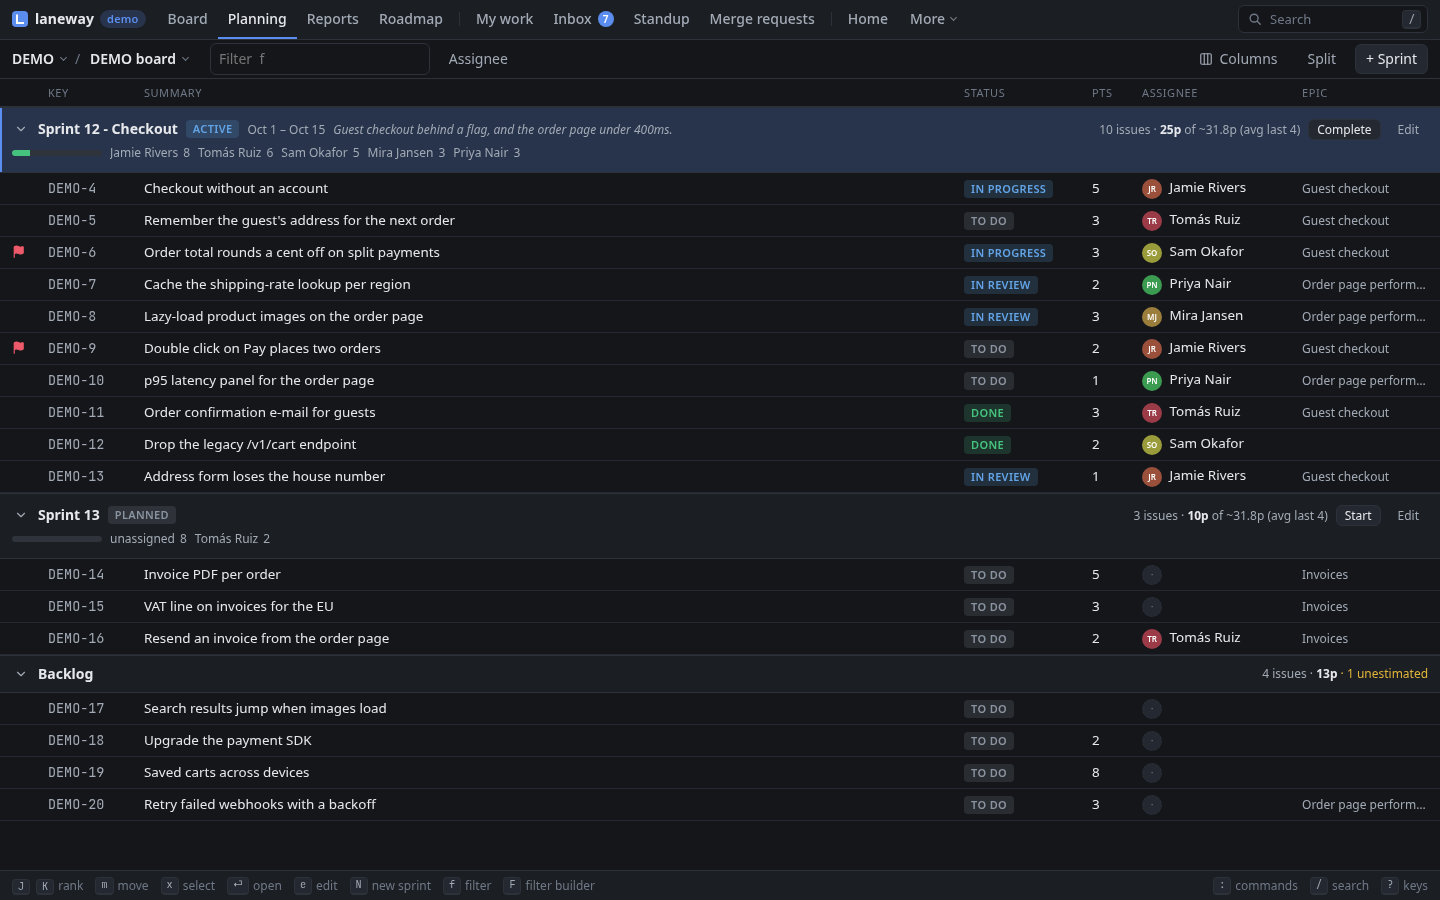Click Tomás Ruiz avatar on DEMO-16
Viewport: 1440px width, 900px height.
[x=1152, y=639]
